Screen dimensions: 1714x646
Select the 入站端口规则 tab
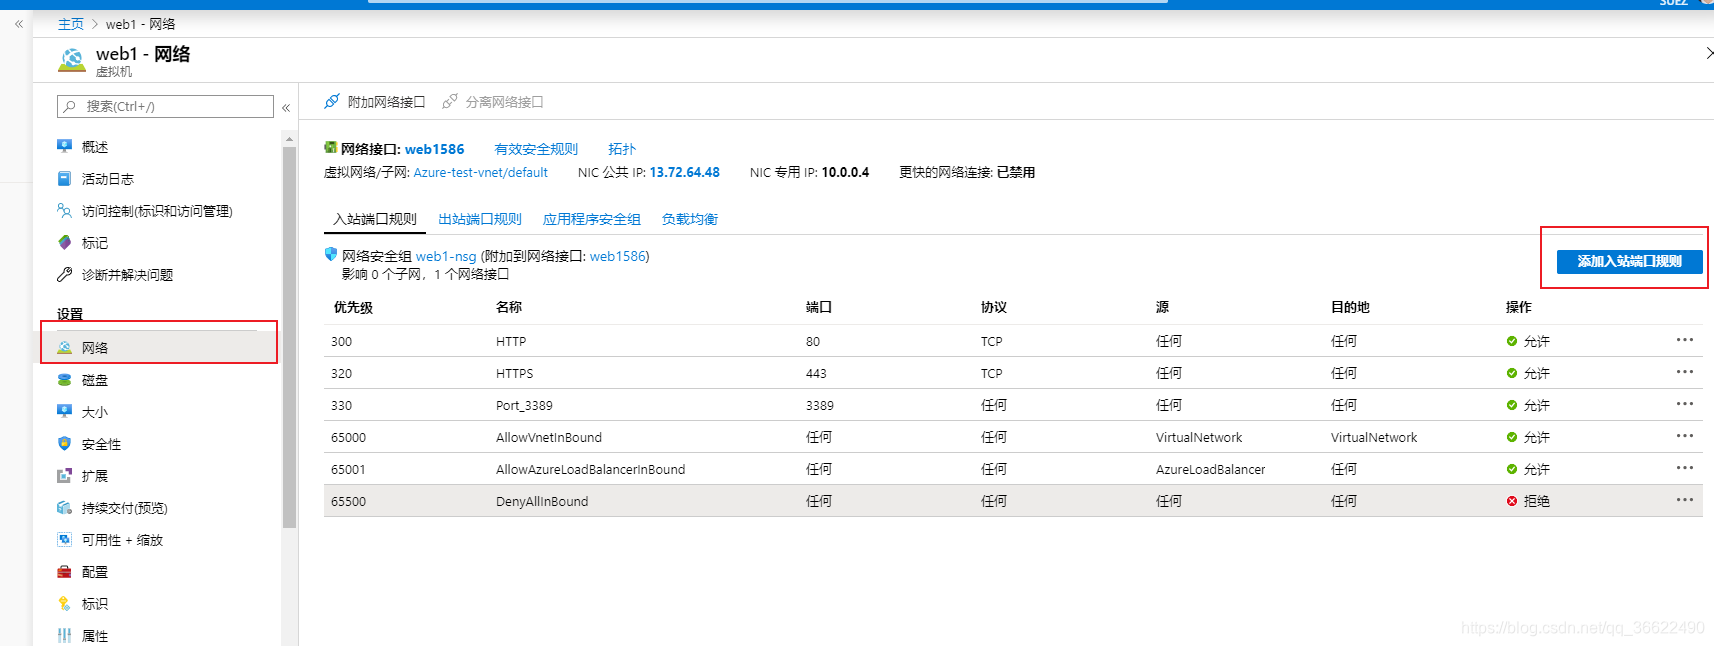375,219
